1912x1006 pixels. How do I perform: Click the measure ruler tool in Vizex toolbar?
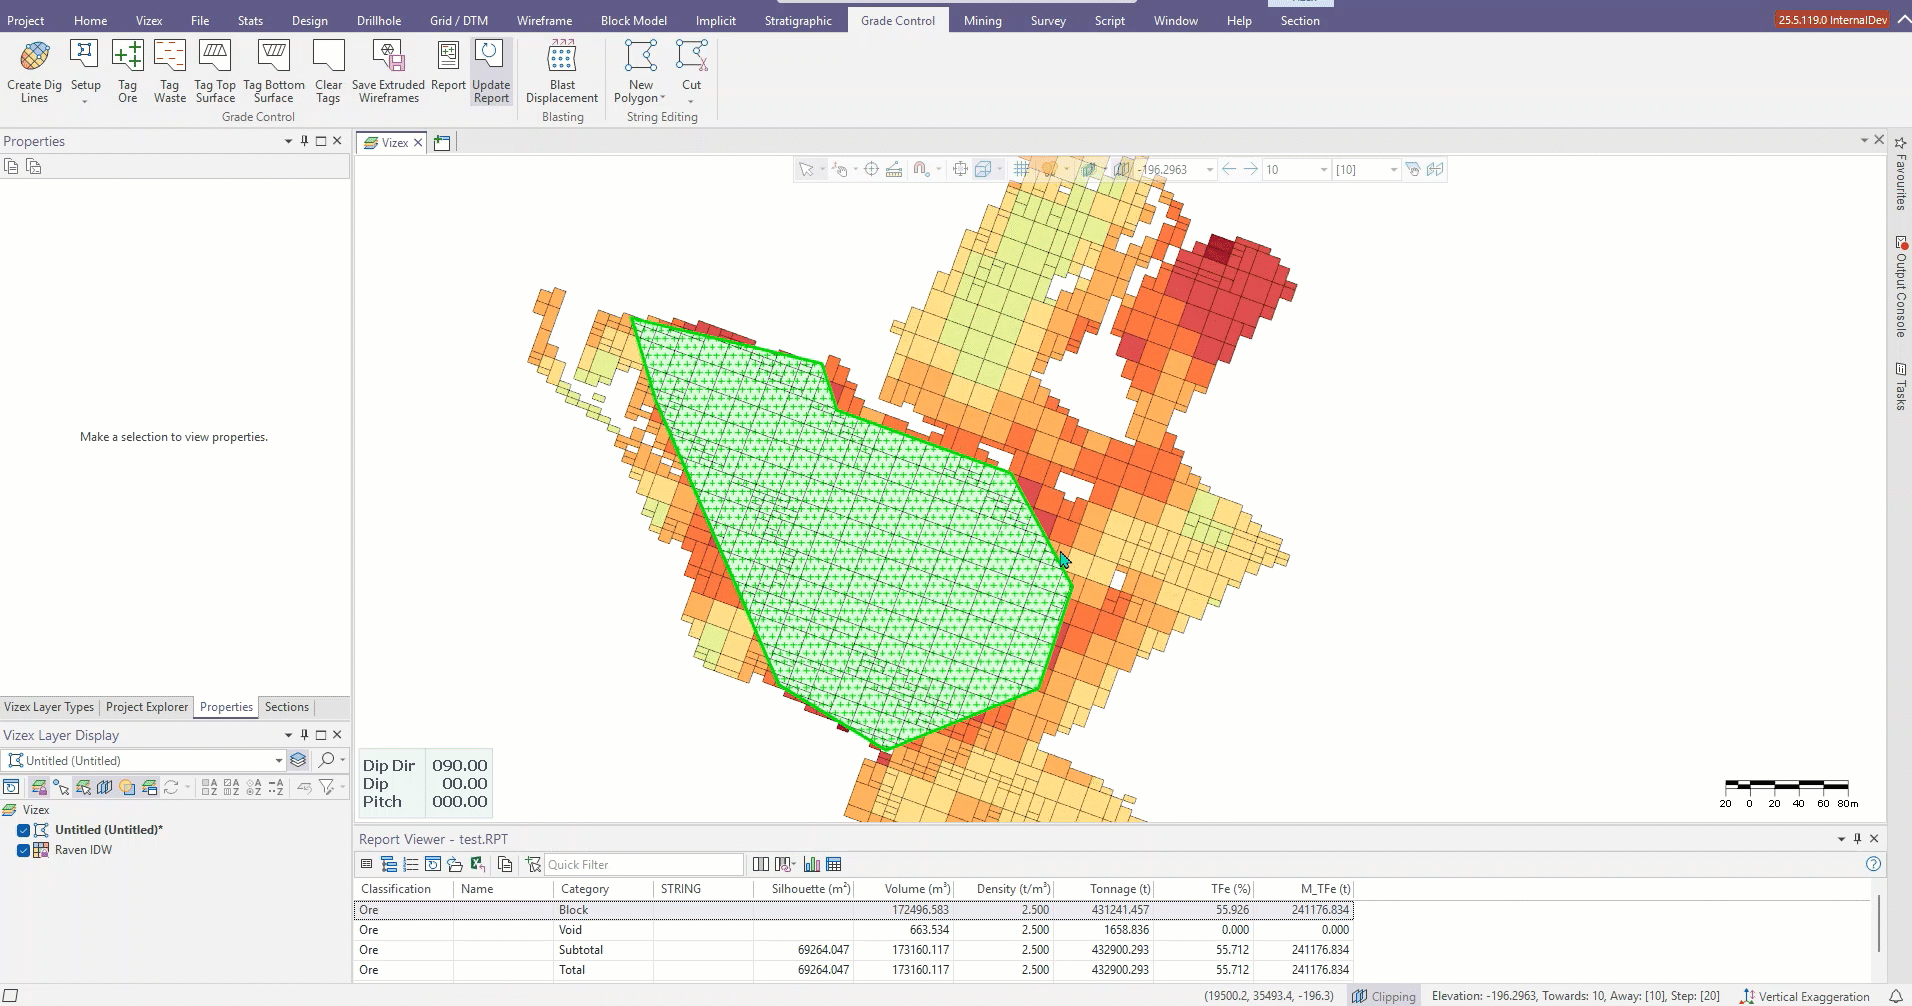(894, 170)
